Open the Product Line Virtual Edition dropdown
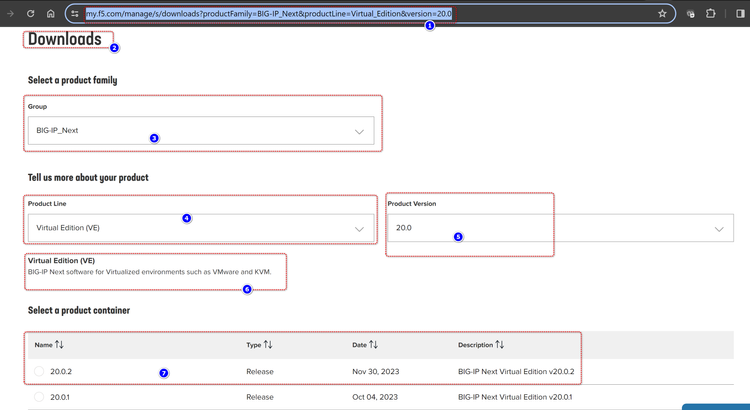Image resolution: width=750 pixels, height=410 pixels. pyautogui.click(x=201, y=228)
